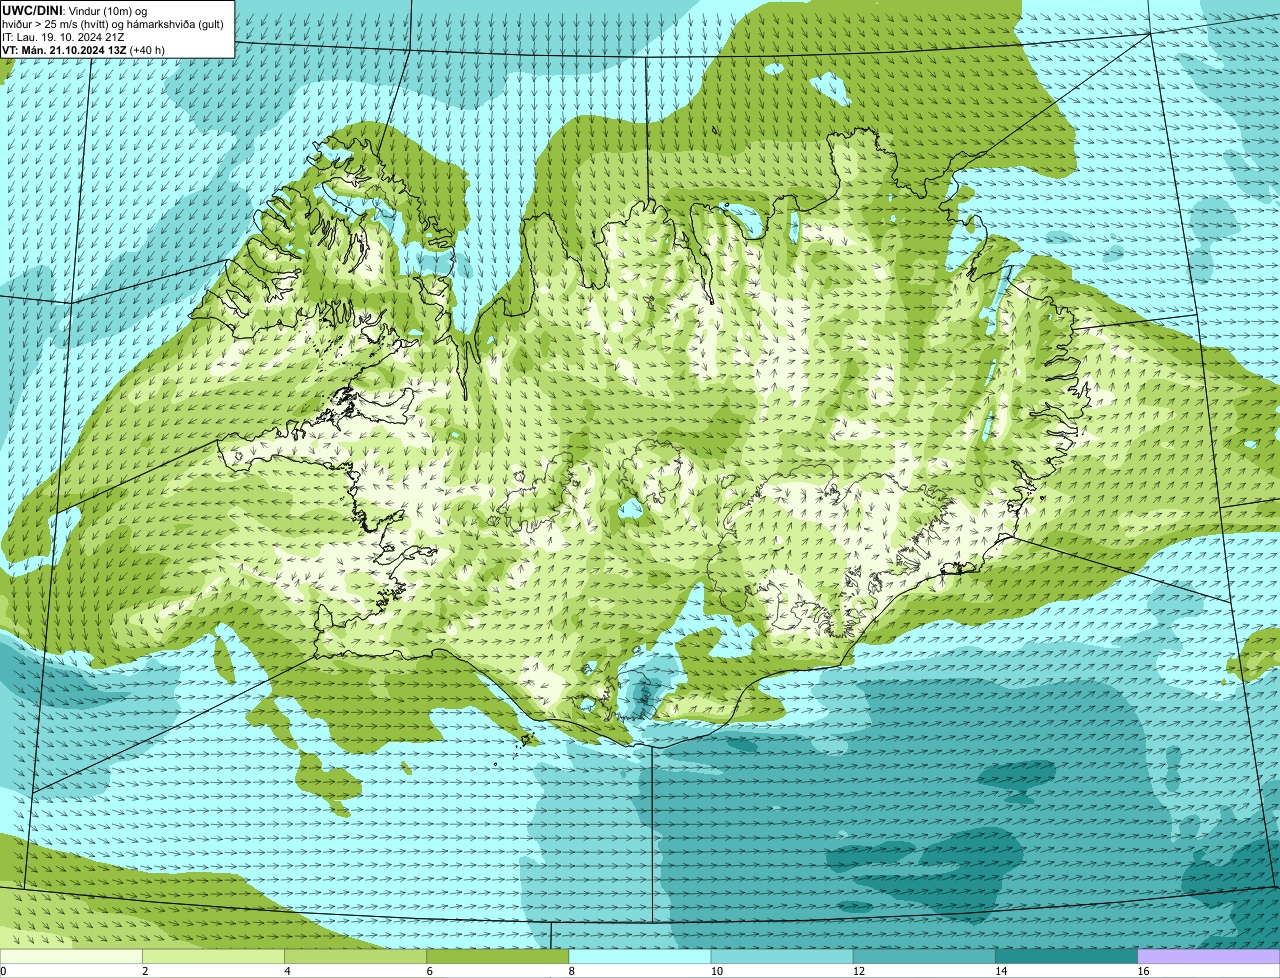Click the 'IT: Lau. 19. 10. 2024 21Z' line

point(63,36)
